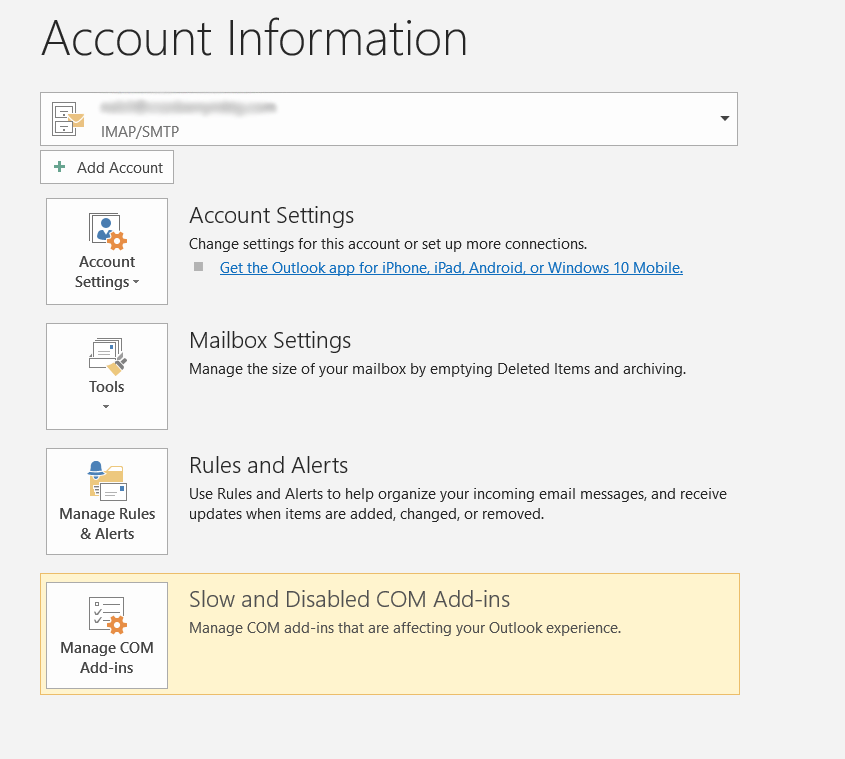
Task: Click the Rules and Alerts heading
Action: click(x=268, y=466)
